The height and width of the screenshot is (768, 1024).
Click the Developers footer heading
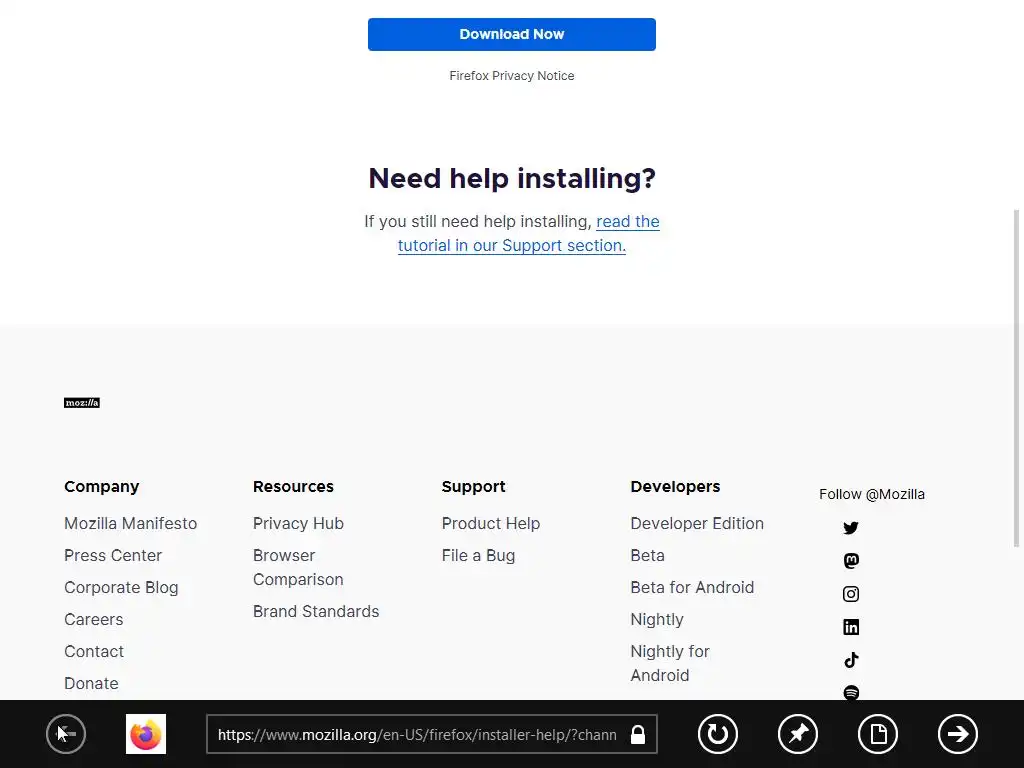675,487
